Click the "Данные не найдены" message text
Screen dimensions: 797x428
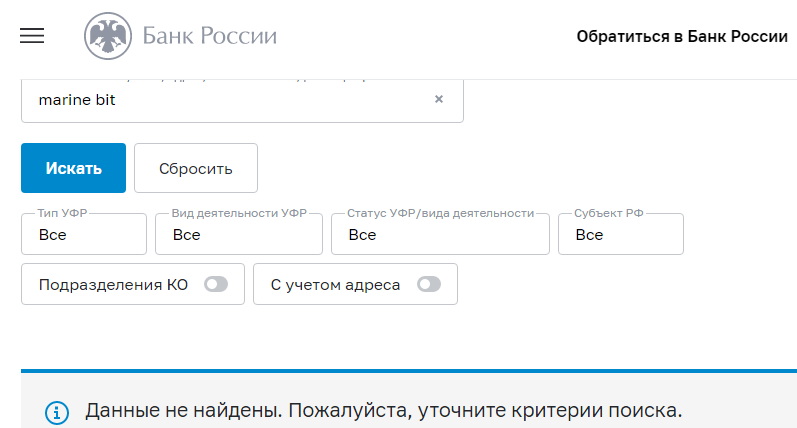(383, 411)
